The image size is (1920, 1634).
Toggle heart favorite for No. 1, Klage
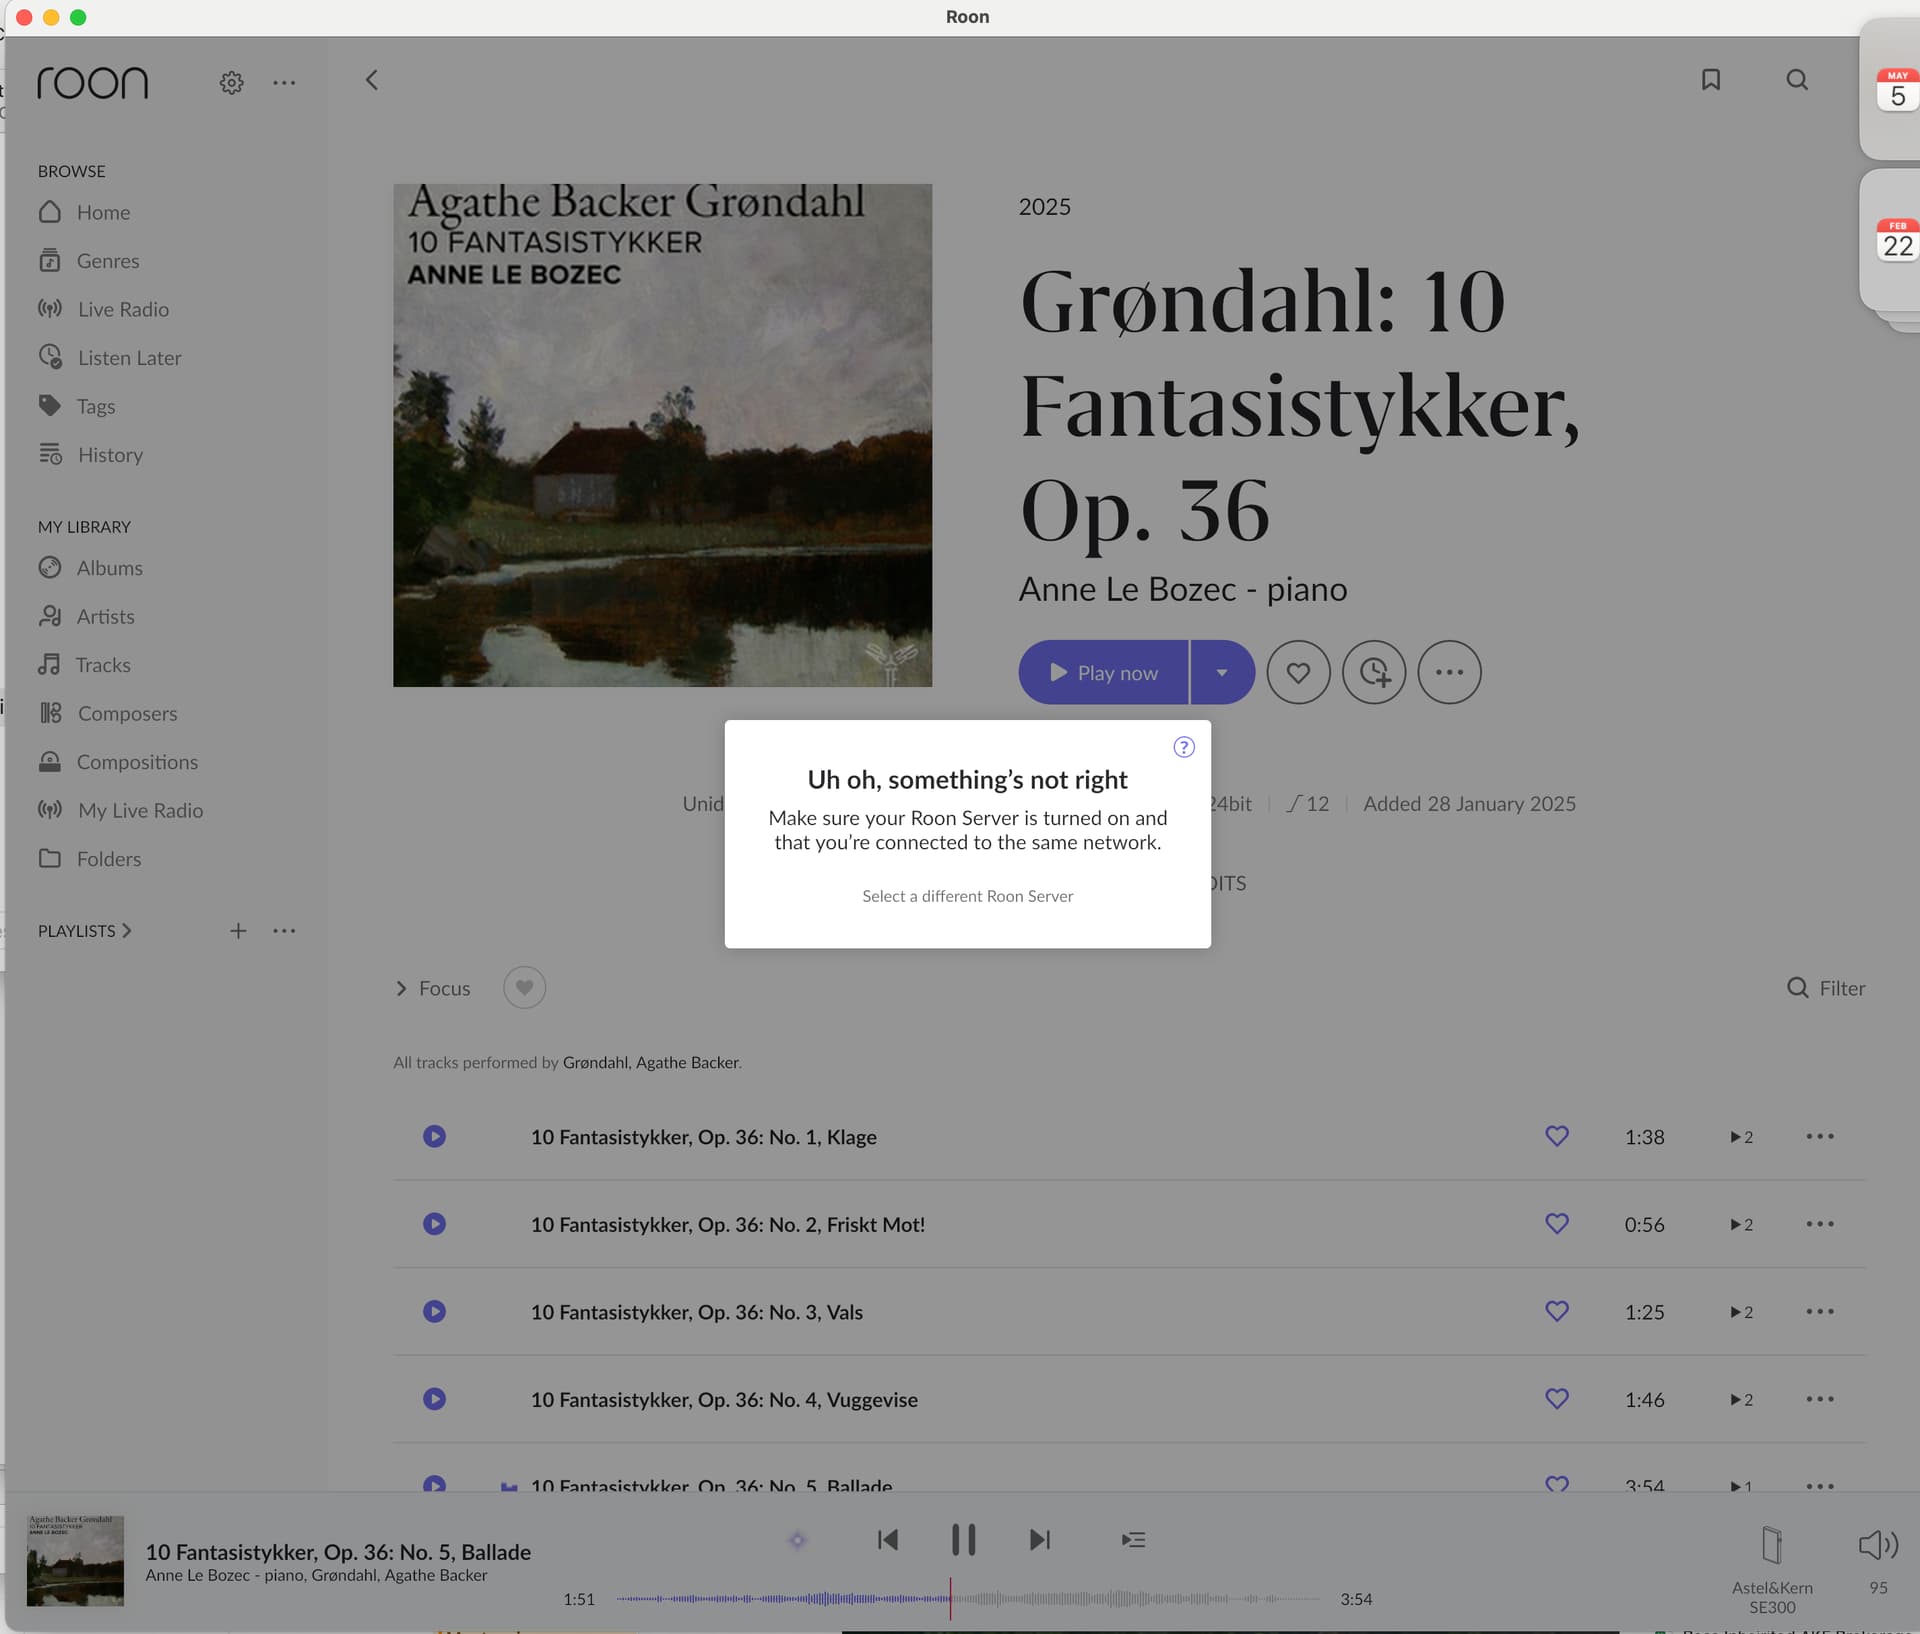point(1557,1136)
